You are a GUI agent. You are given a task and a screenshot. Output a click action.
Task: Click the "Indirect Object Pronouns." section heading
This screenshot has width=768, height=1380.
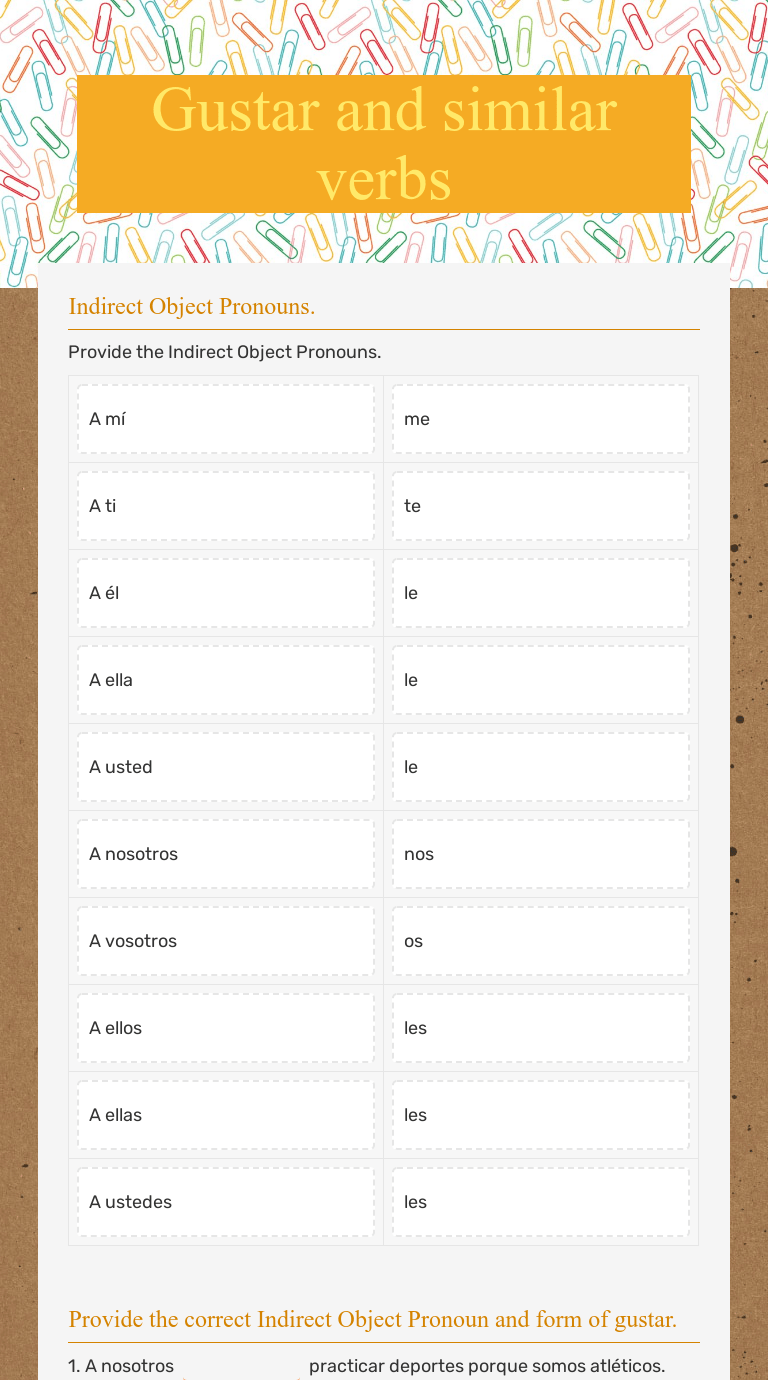(192, 306)
